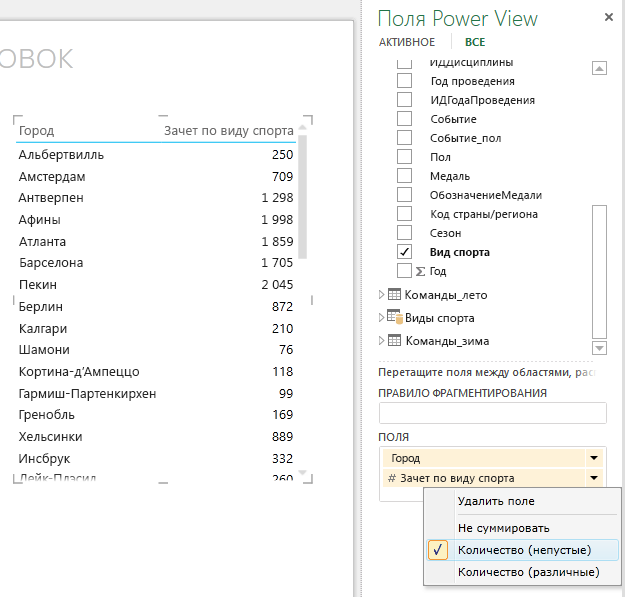The width and height of the screenshot is (625, 597).
Task: Click the field list scroll up arrow
Action: click(x=599, y=68)
